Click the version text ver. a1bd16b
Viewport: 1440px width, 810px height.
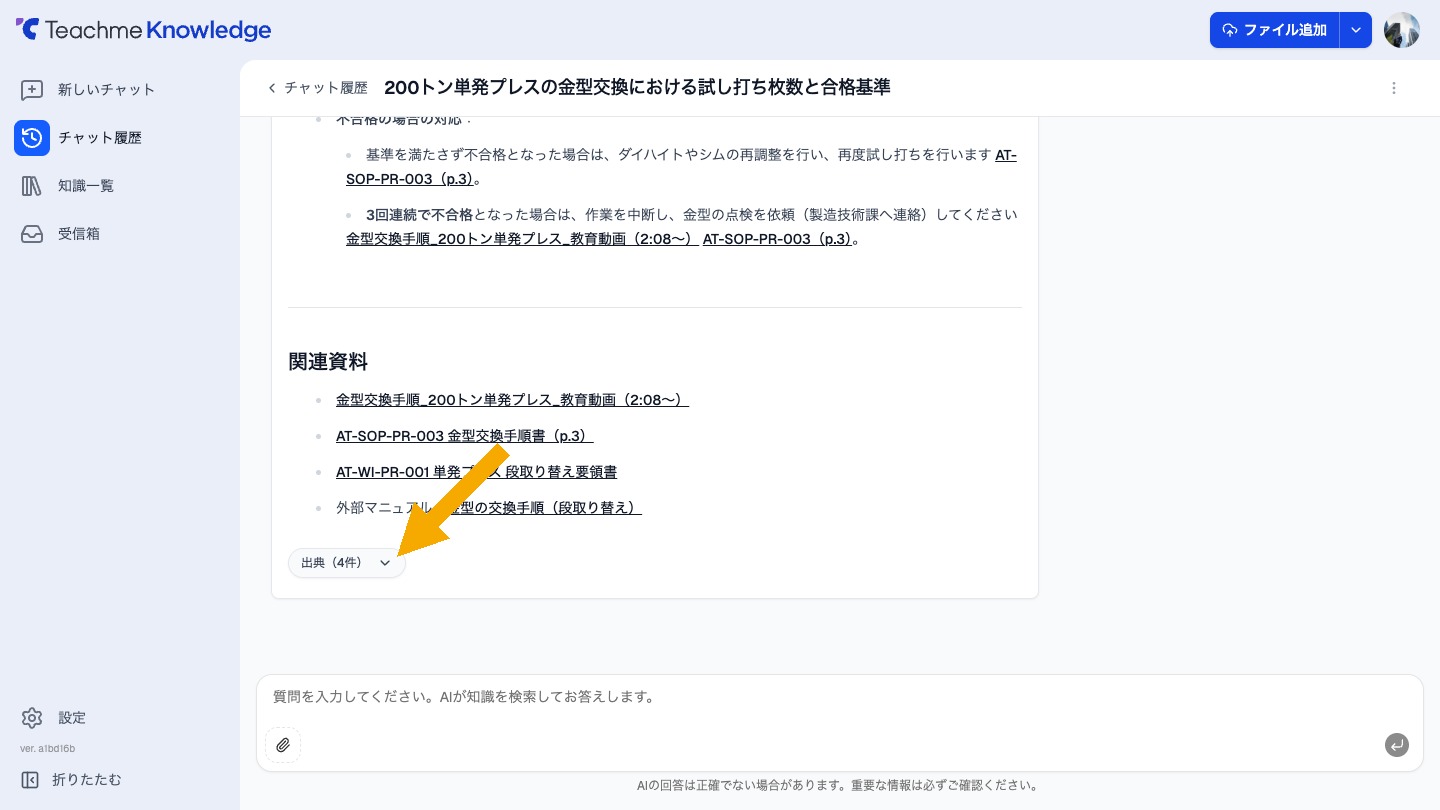(x=48, y=748)
